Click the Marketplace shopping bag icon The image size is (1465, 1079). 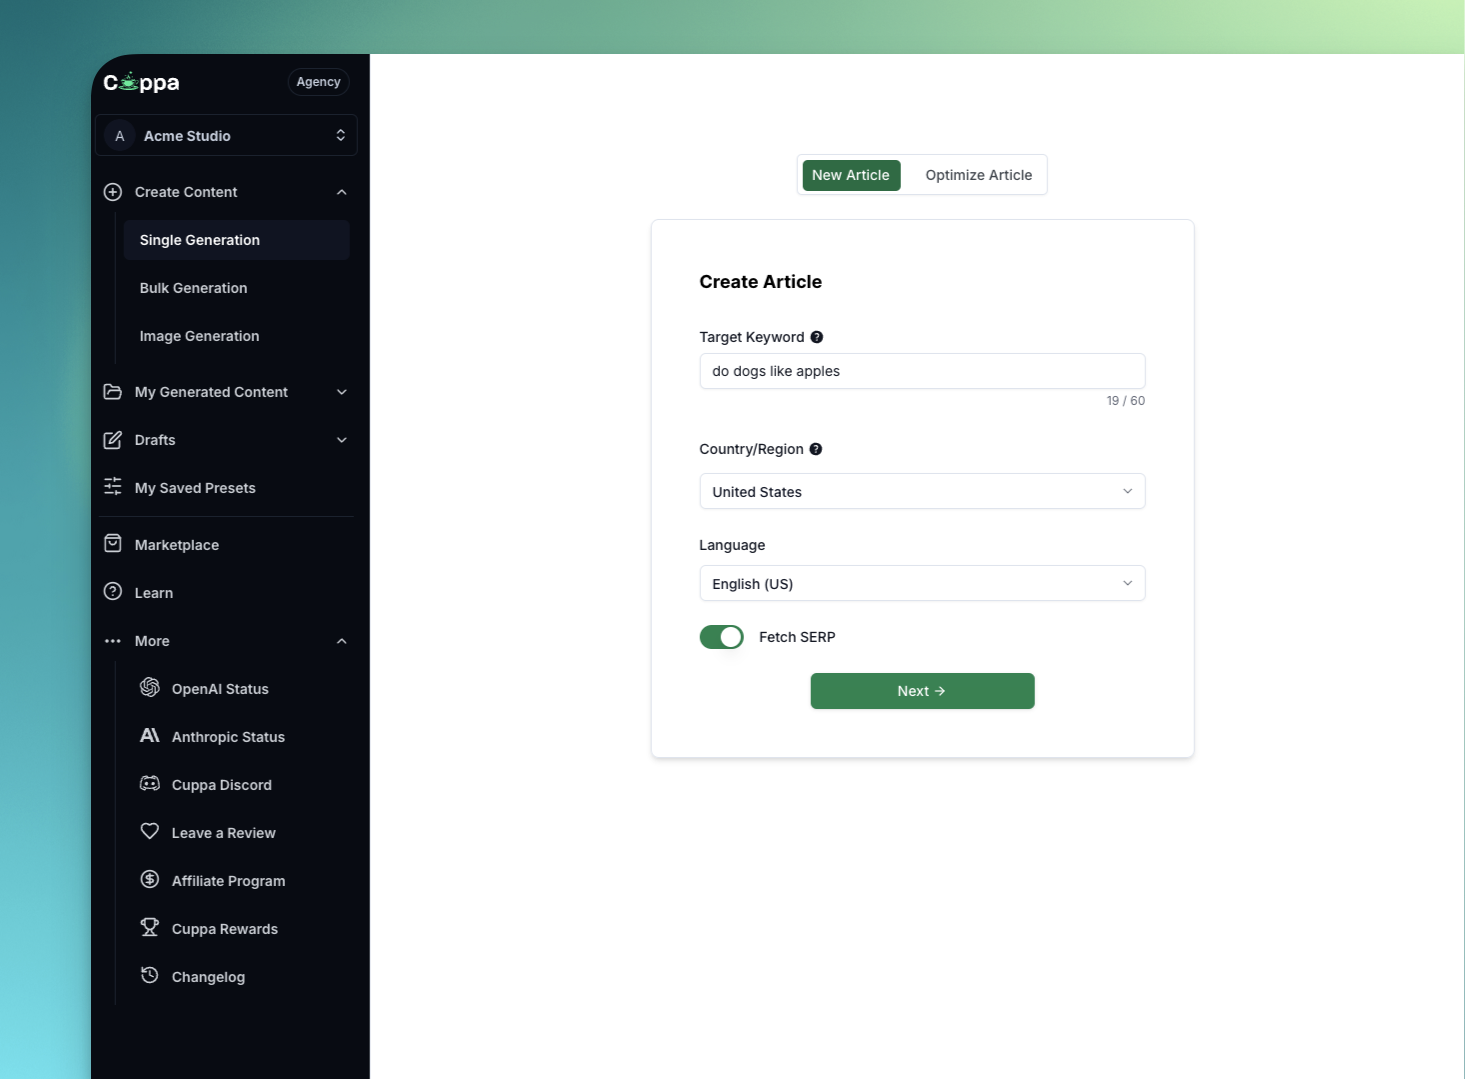coord(113,544)
